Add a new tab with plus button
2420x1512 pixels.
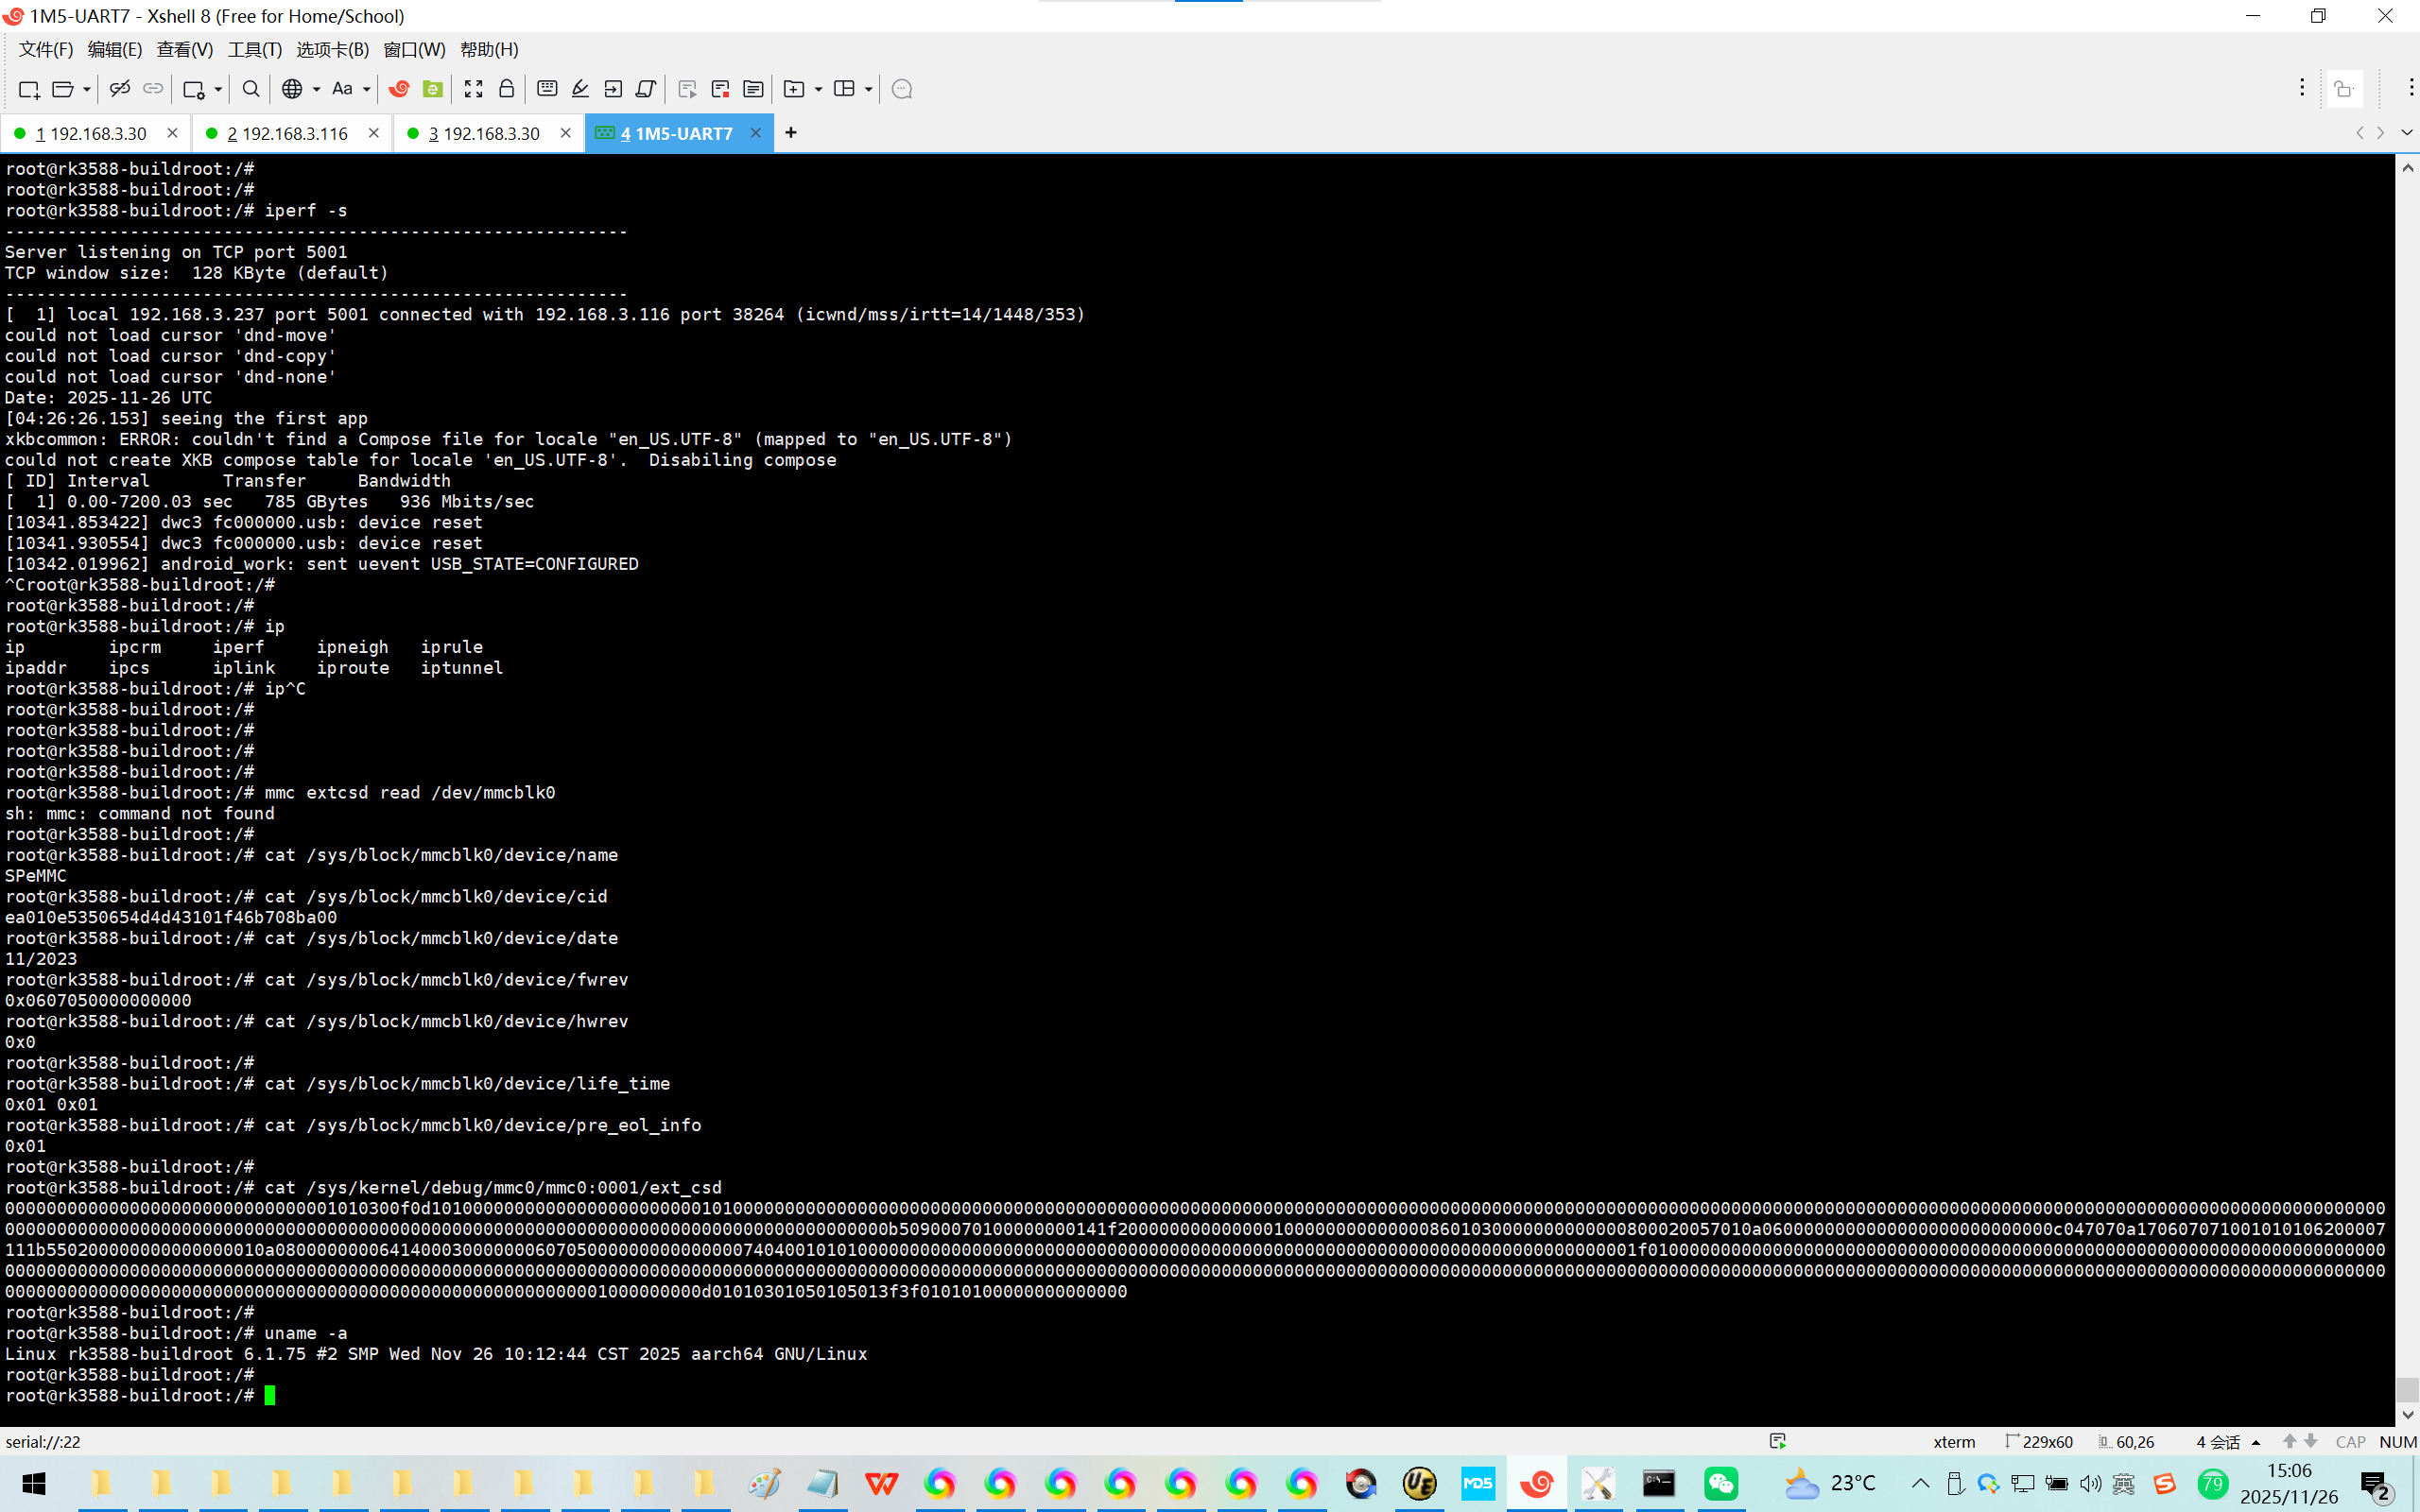click(791, 133)
